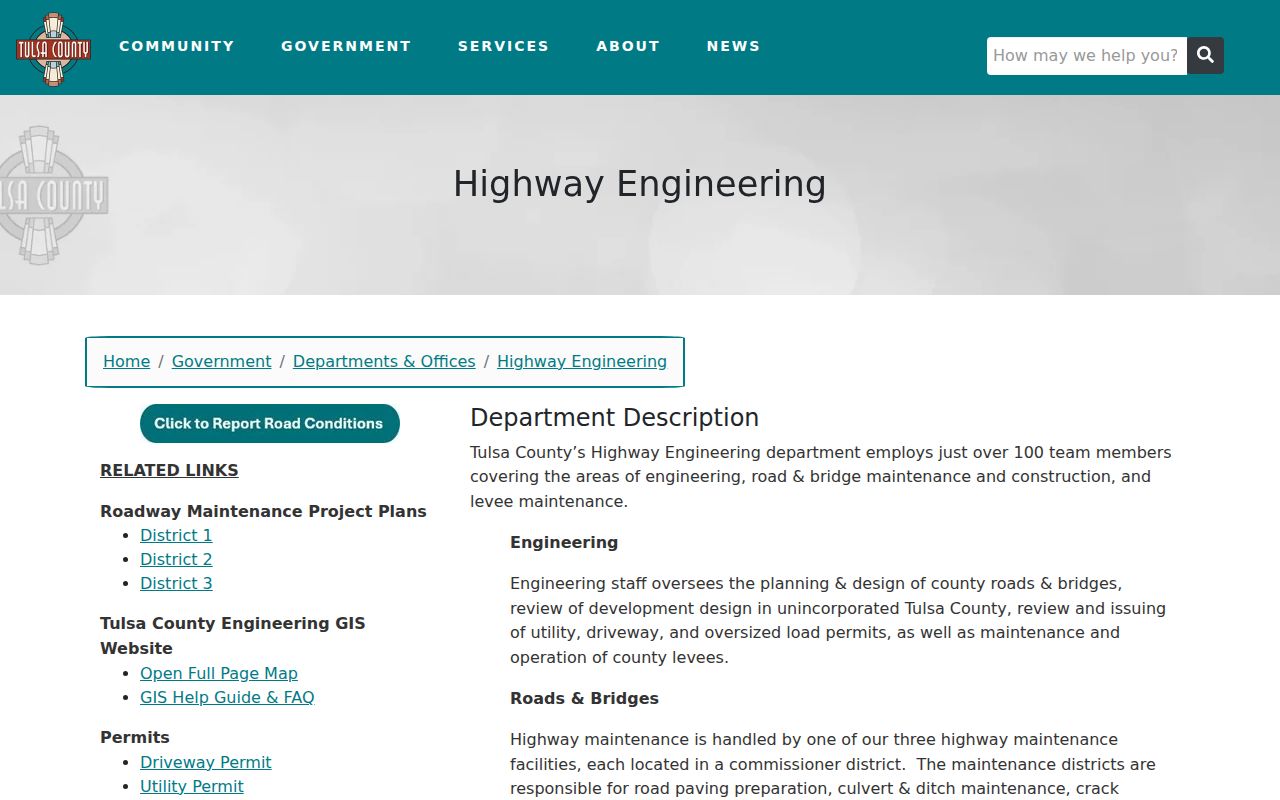This screenshot has width=1280, height=800.
Task: Open the News menu
Action: click(733, 46)
